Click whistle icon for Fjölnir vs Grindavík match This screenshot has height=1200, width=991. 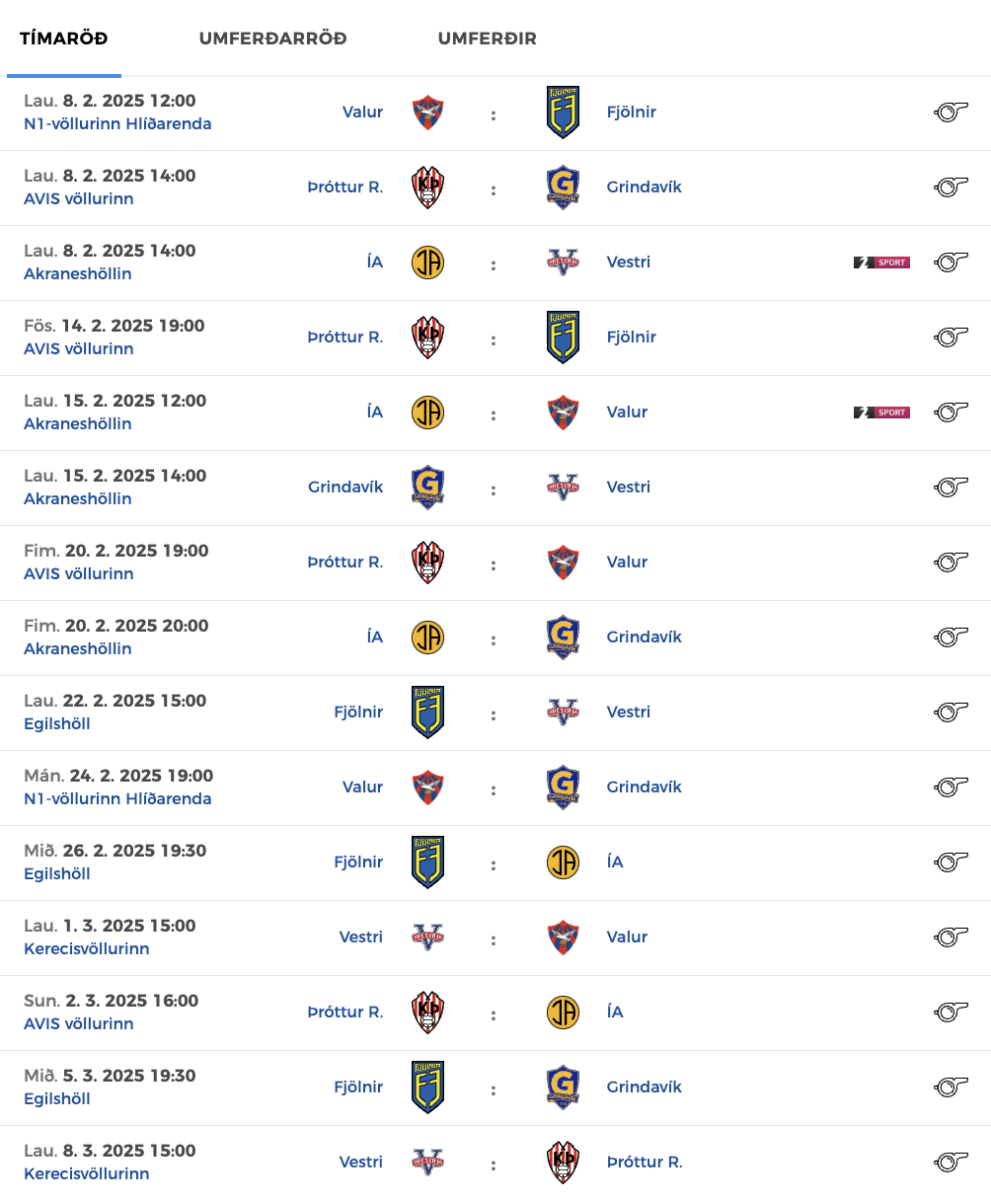pos(951,1087)
